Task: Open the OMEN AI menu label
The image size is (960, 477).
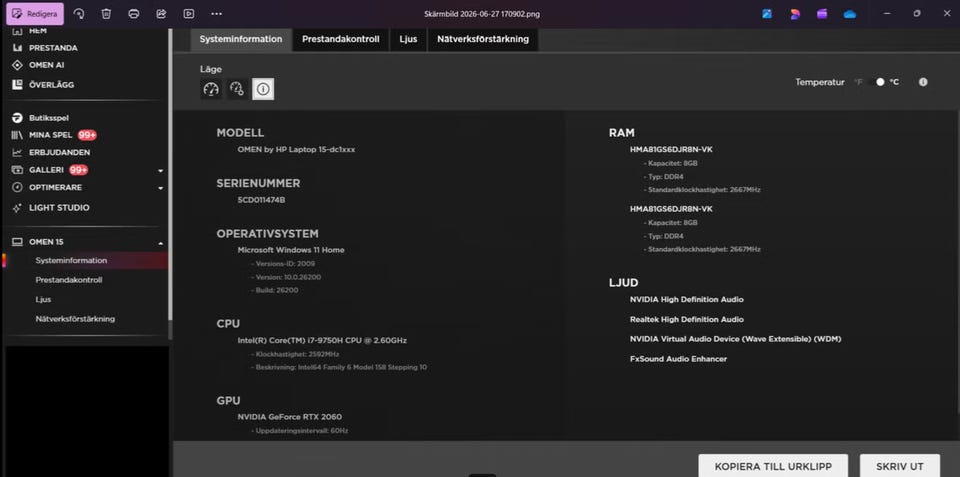Action: coord(47,65)
